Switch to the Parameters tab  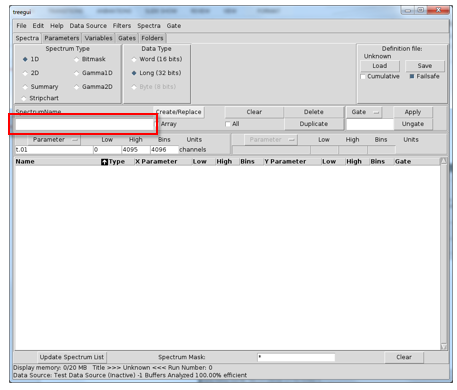tap(62, 38)
